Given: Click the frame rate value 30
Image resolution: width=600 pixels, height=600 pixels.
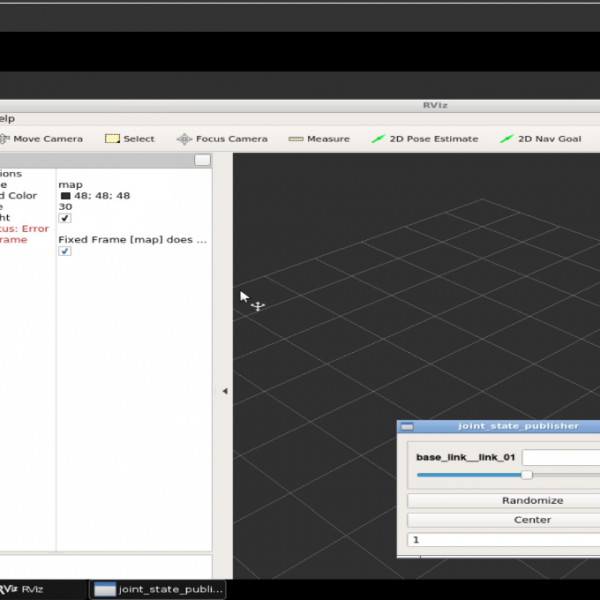Looking at the screenshot, I should 65,207.
